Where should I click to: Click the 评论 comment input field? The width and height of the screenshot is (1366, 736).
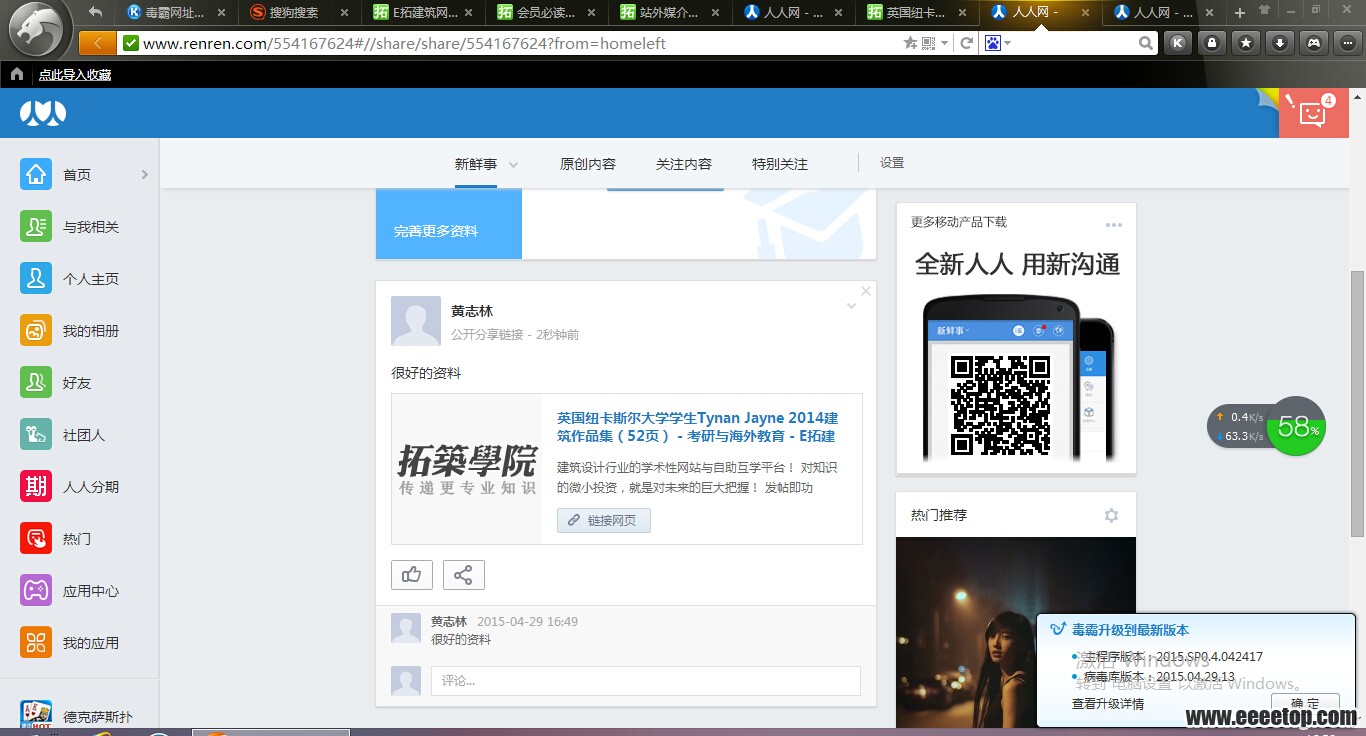[646, 681]
